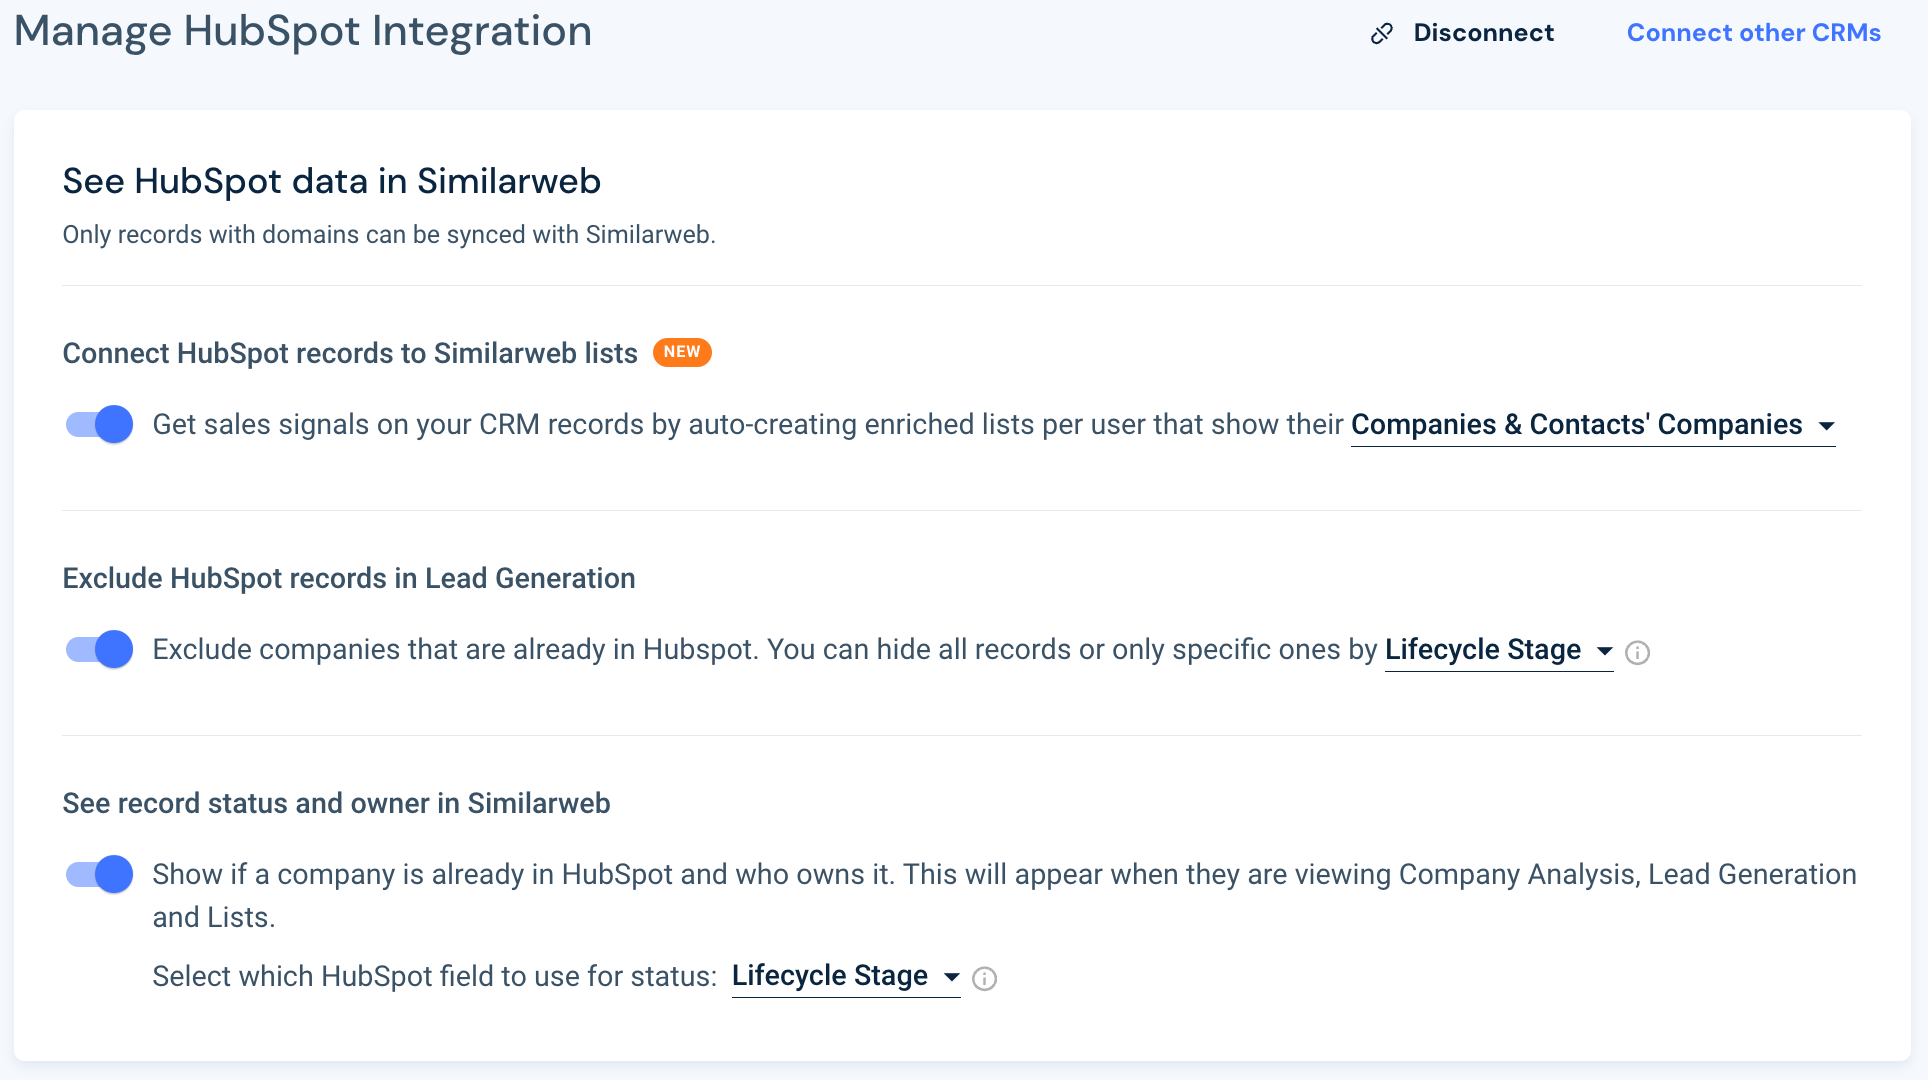
Task: Click 'See record status and owner in Similarweb' heading
Action: [336, 803]
